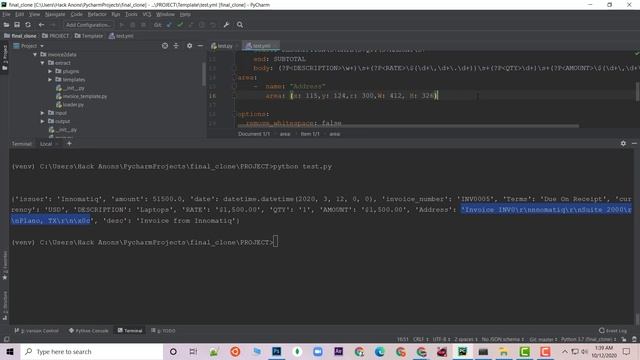Open the Window menu
This screenshot has height=360, width=640.
pos(165,14)
